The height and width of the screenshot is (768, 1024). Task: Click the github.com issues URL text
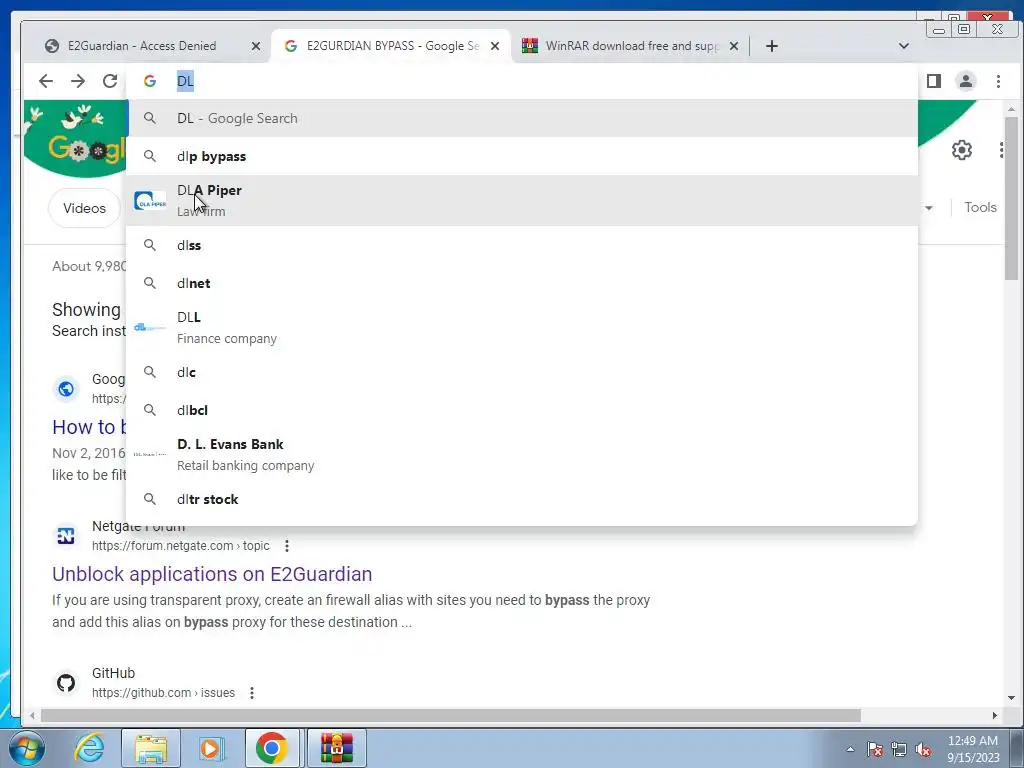pyautogui.click(x=163, y=693)
